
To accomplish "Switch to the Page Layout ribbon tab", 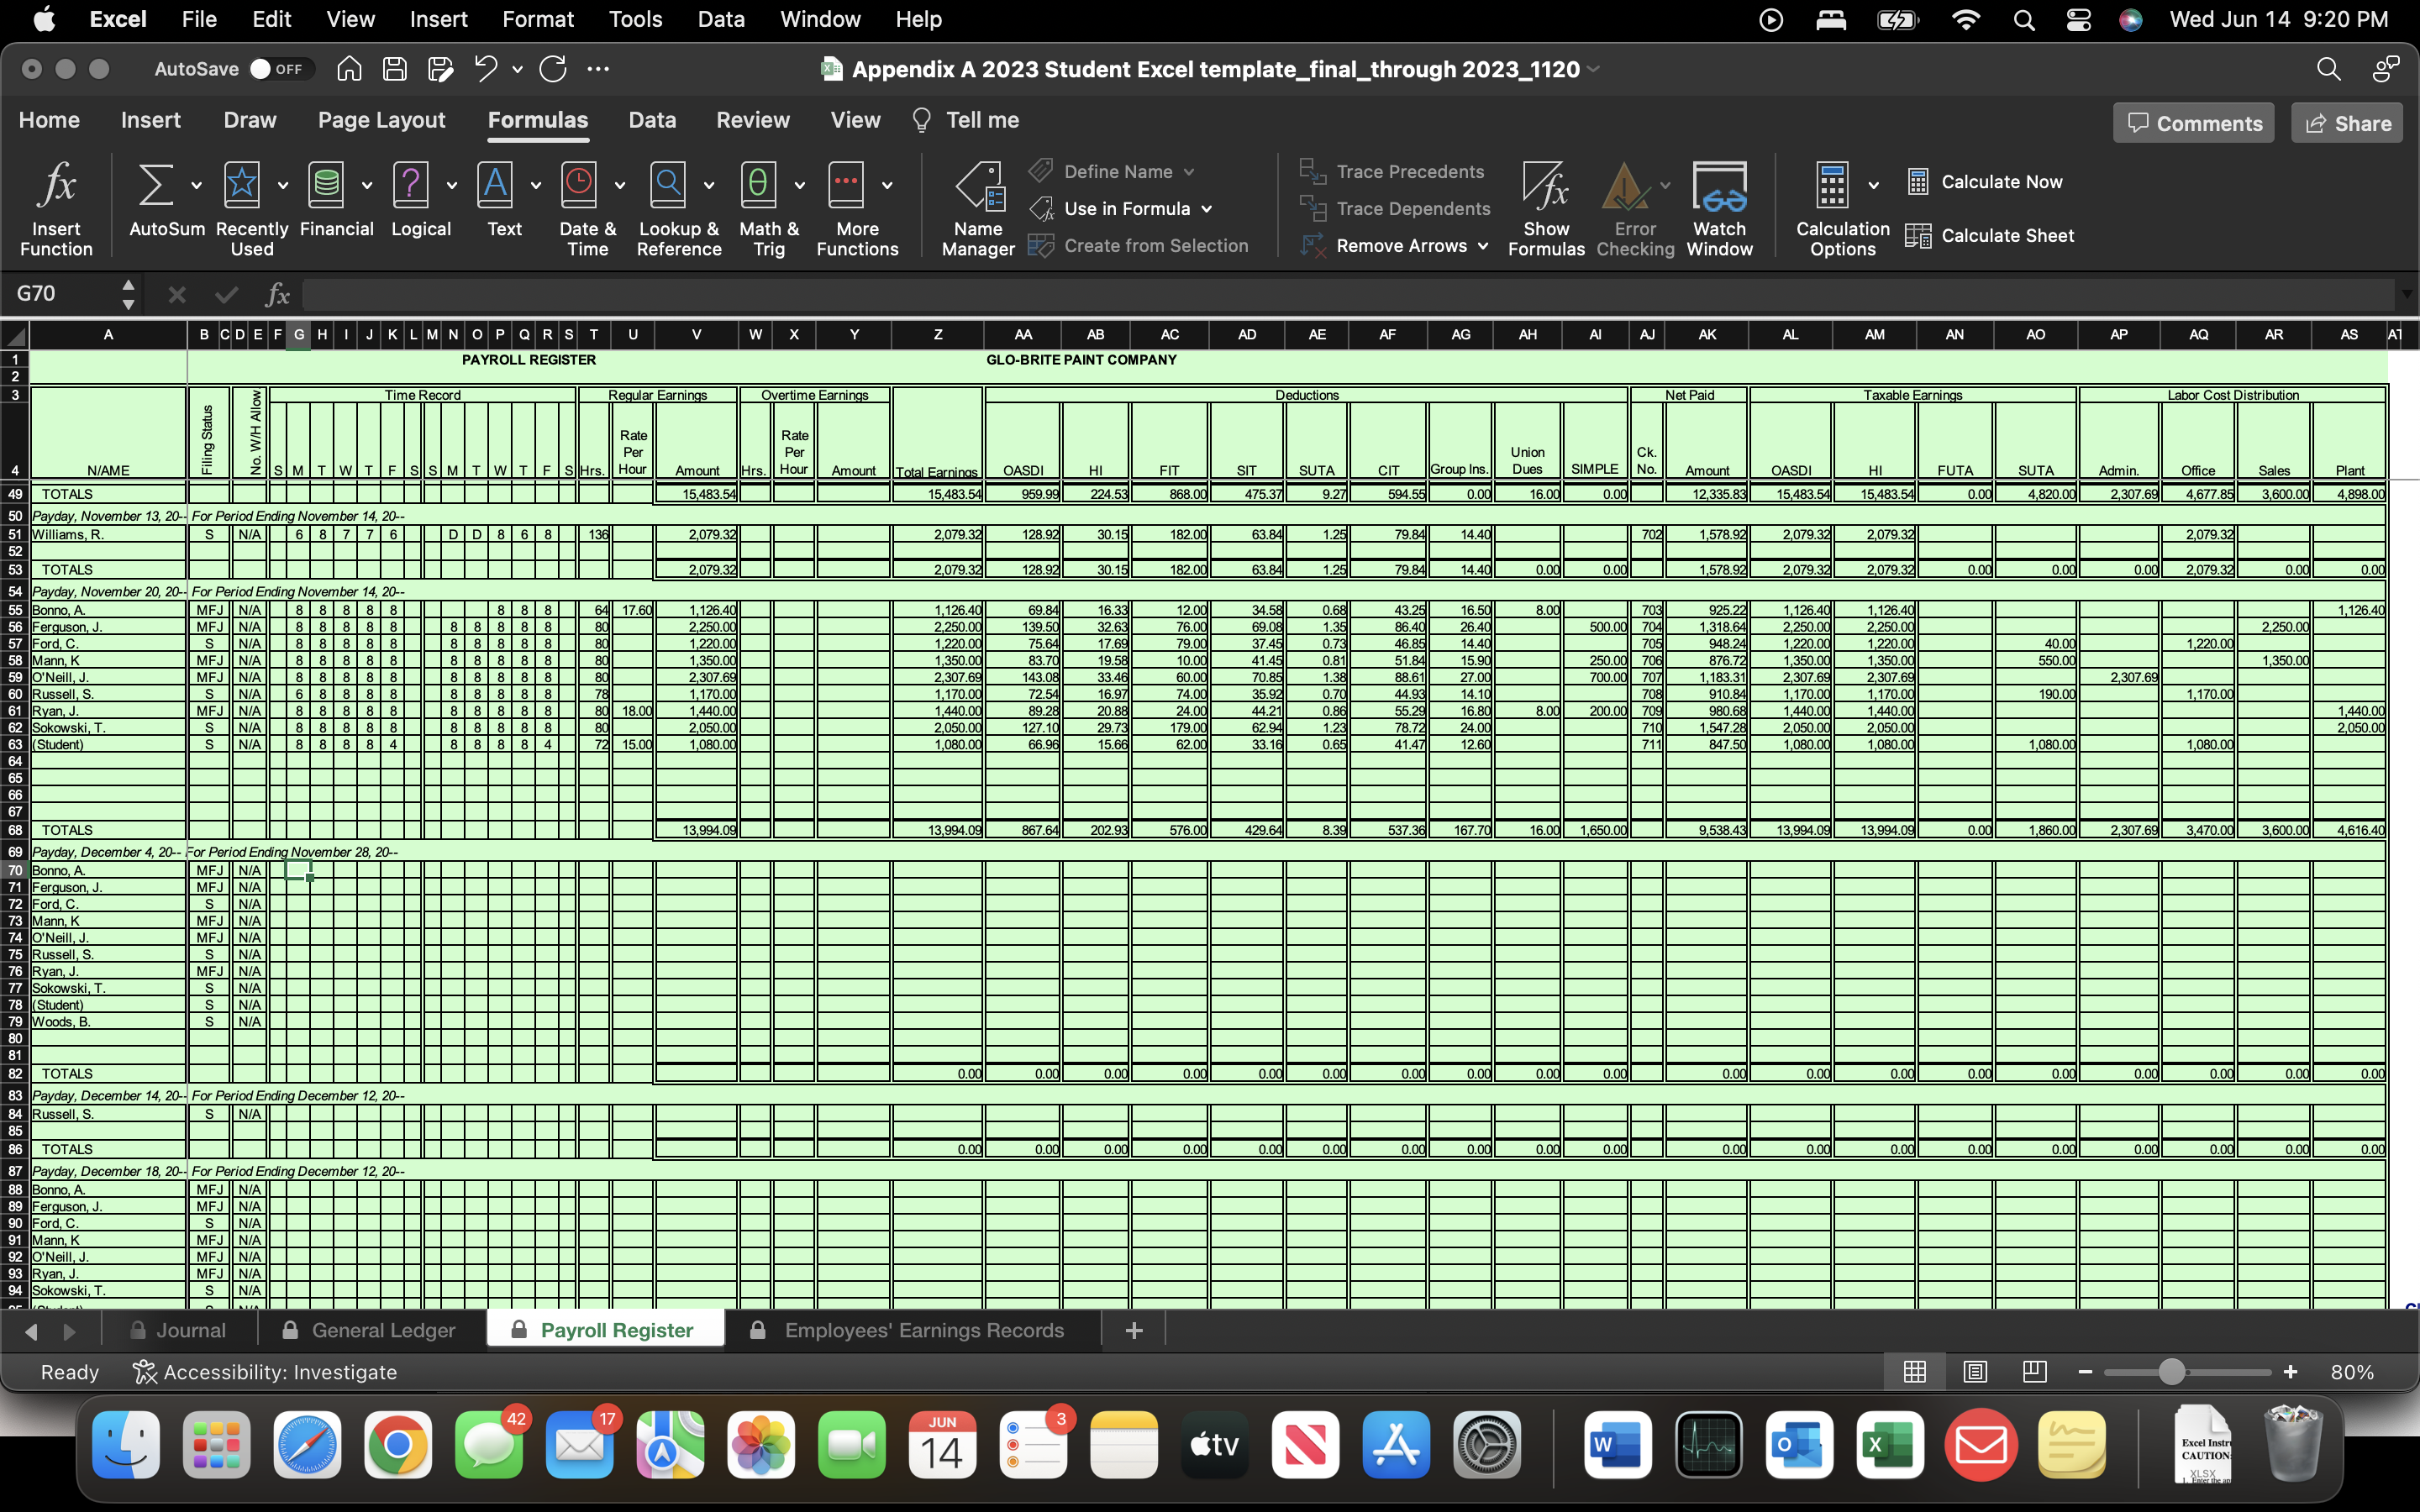I will click(x=381, y=120).
